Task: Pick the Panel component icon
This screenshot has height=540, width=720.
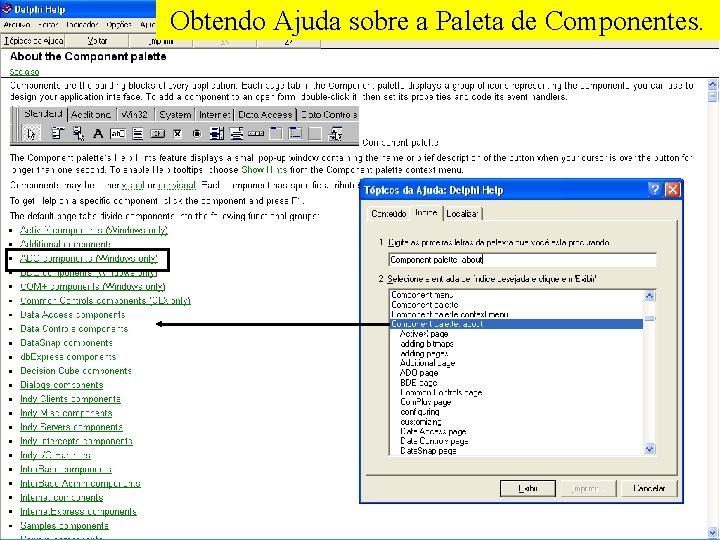Action: coord(315,134)
